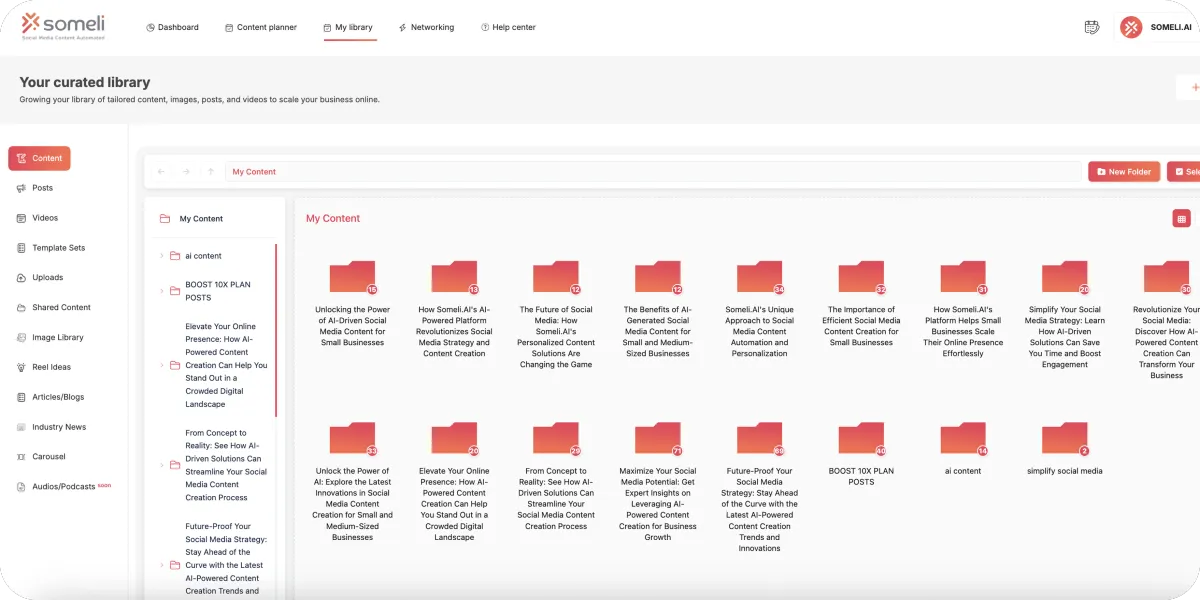Select Content in the sidebar

click(39, 158)
